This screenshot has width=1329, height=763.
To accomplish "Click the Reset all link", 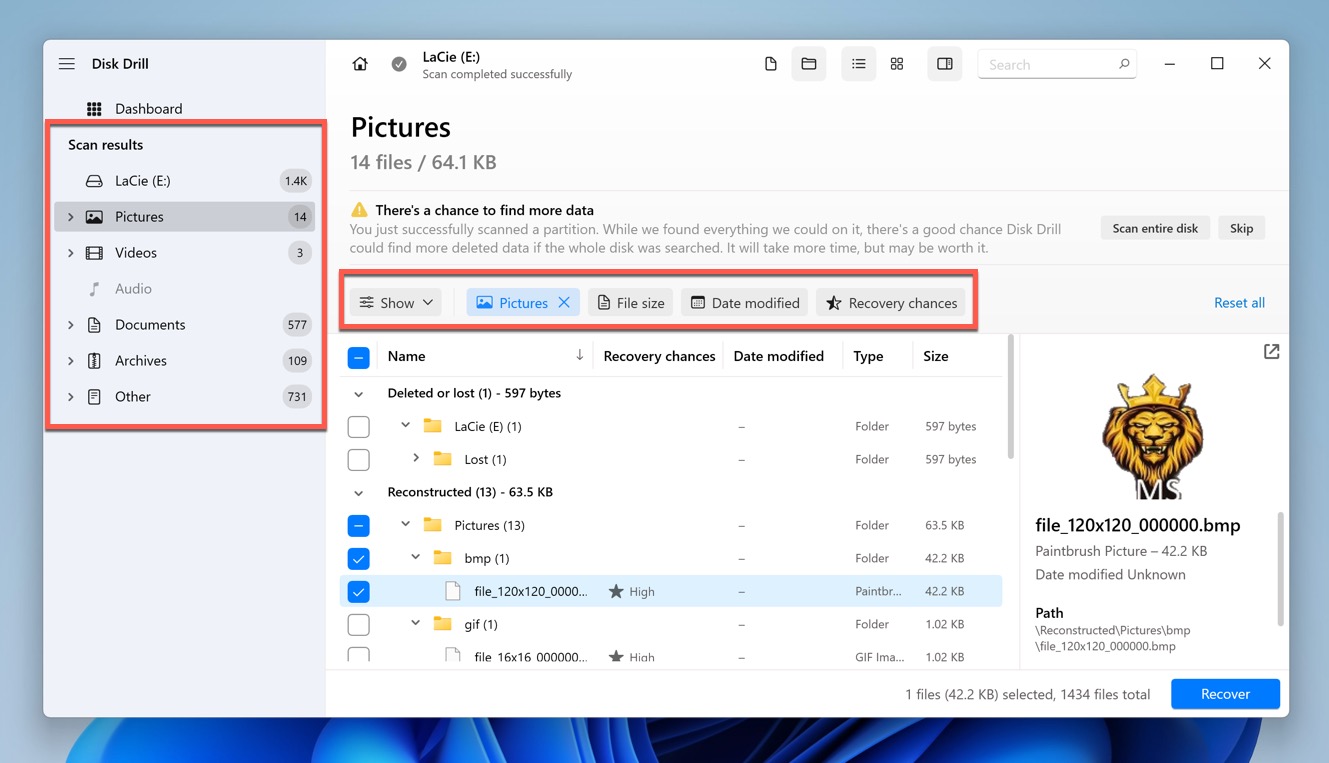I will (x=1239, y=303).
